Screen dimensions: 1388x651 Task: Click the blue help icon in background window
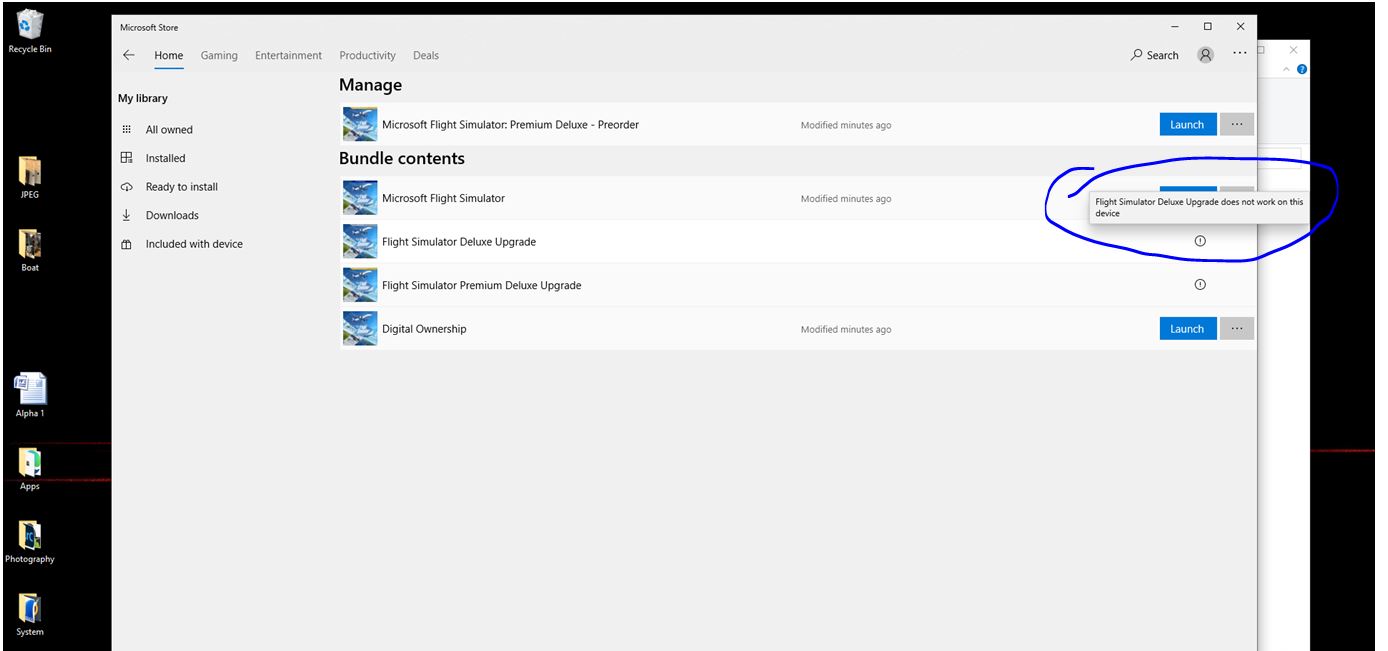[1301, 69]
